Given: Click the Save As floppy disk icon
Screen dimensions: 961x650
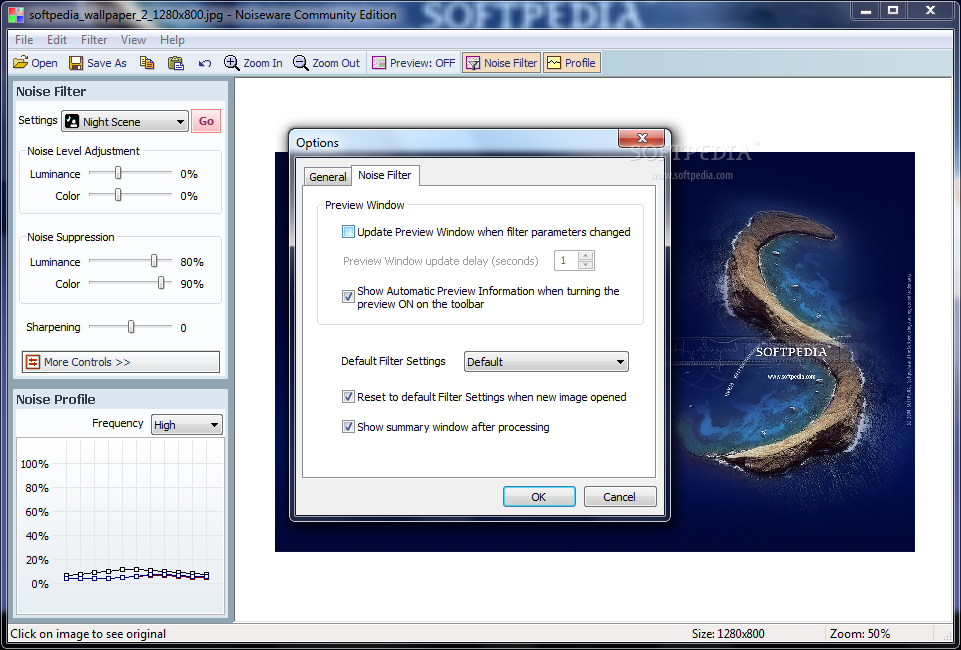Looking at the screenshot, I should (76, 62).
